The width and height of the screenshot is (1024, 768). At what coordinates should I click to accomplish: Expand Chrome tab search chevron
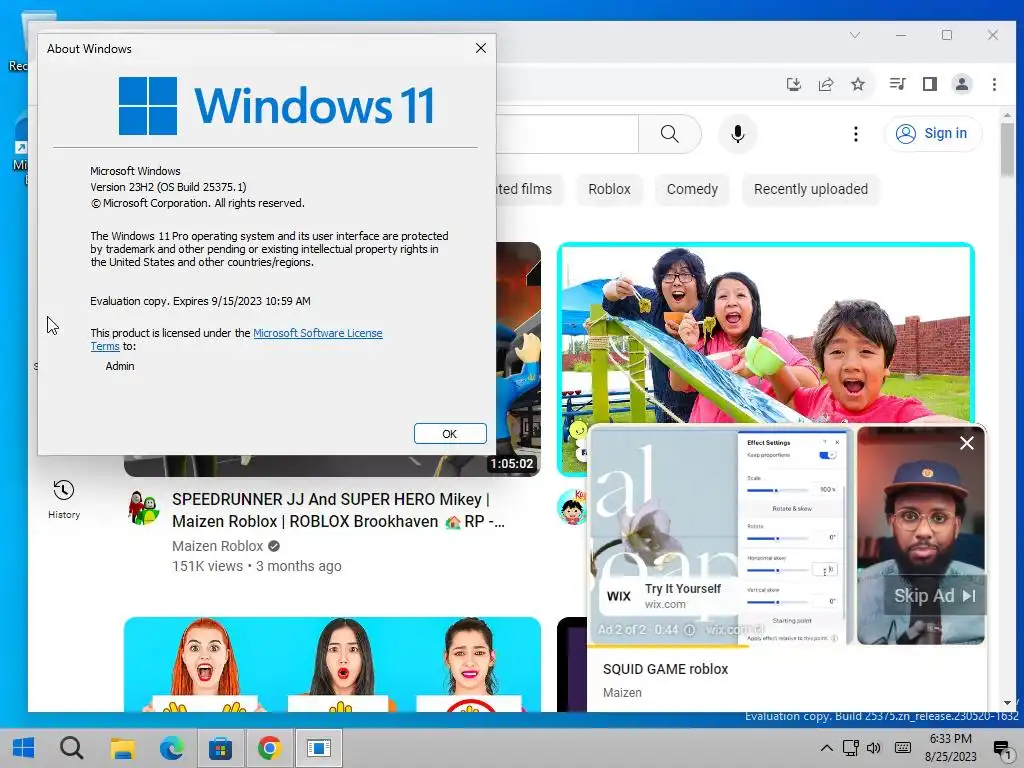click(854, 35)
